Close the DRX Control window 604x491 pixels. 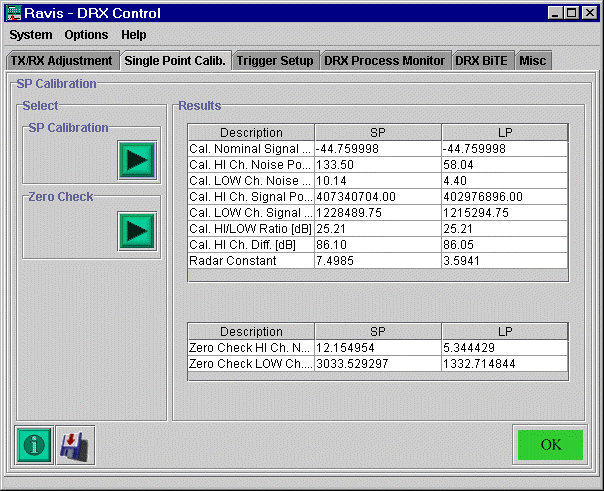tap(590, 13)
